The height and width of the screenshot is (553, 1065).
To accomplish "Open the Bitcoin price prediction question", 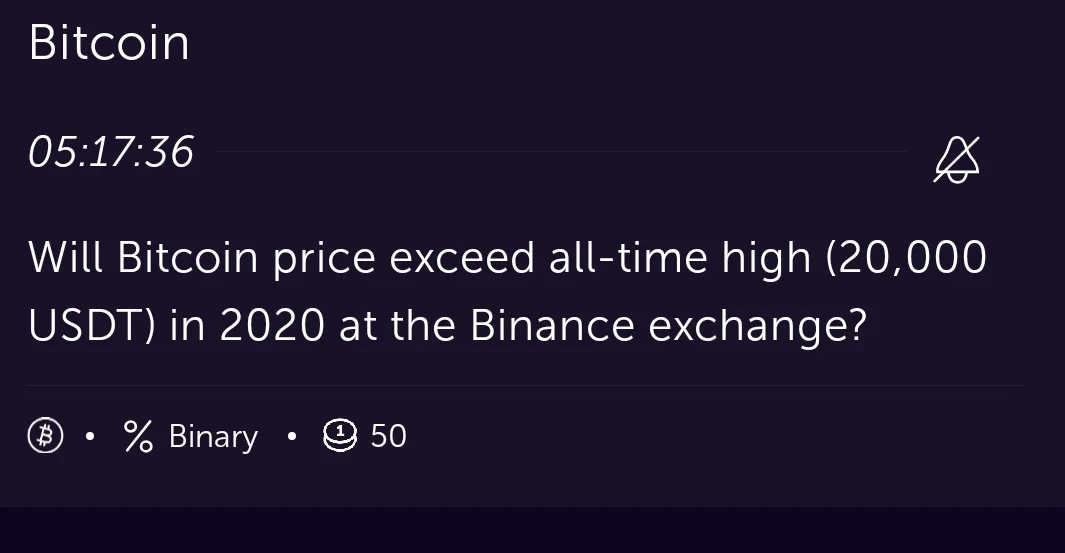I will (507, 291).
